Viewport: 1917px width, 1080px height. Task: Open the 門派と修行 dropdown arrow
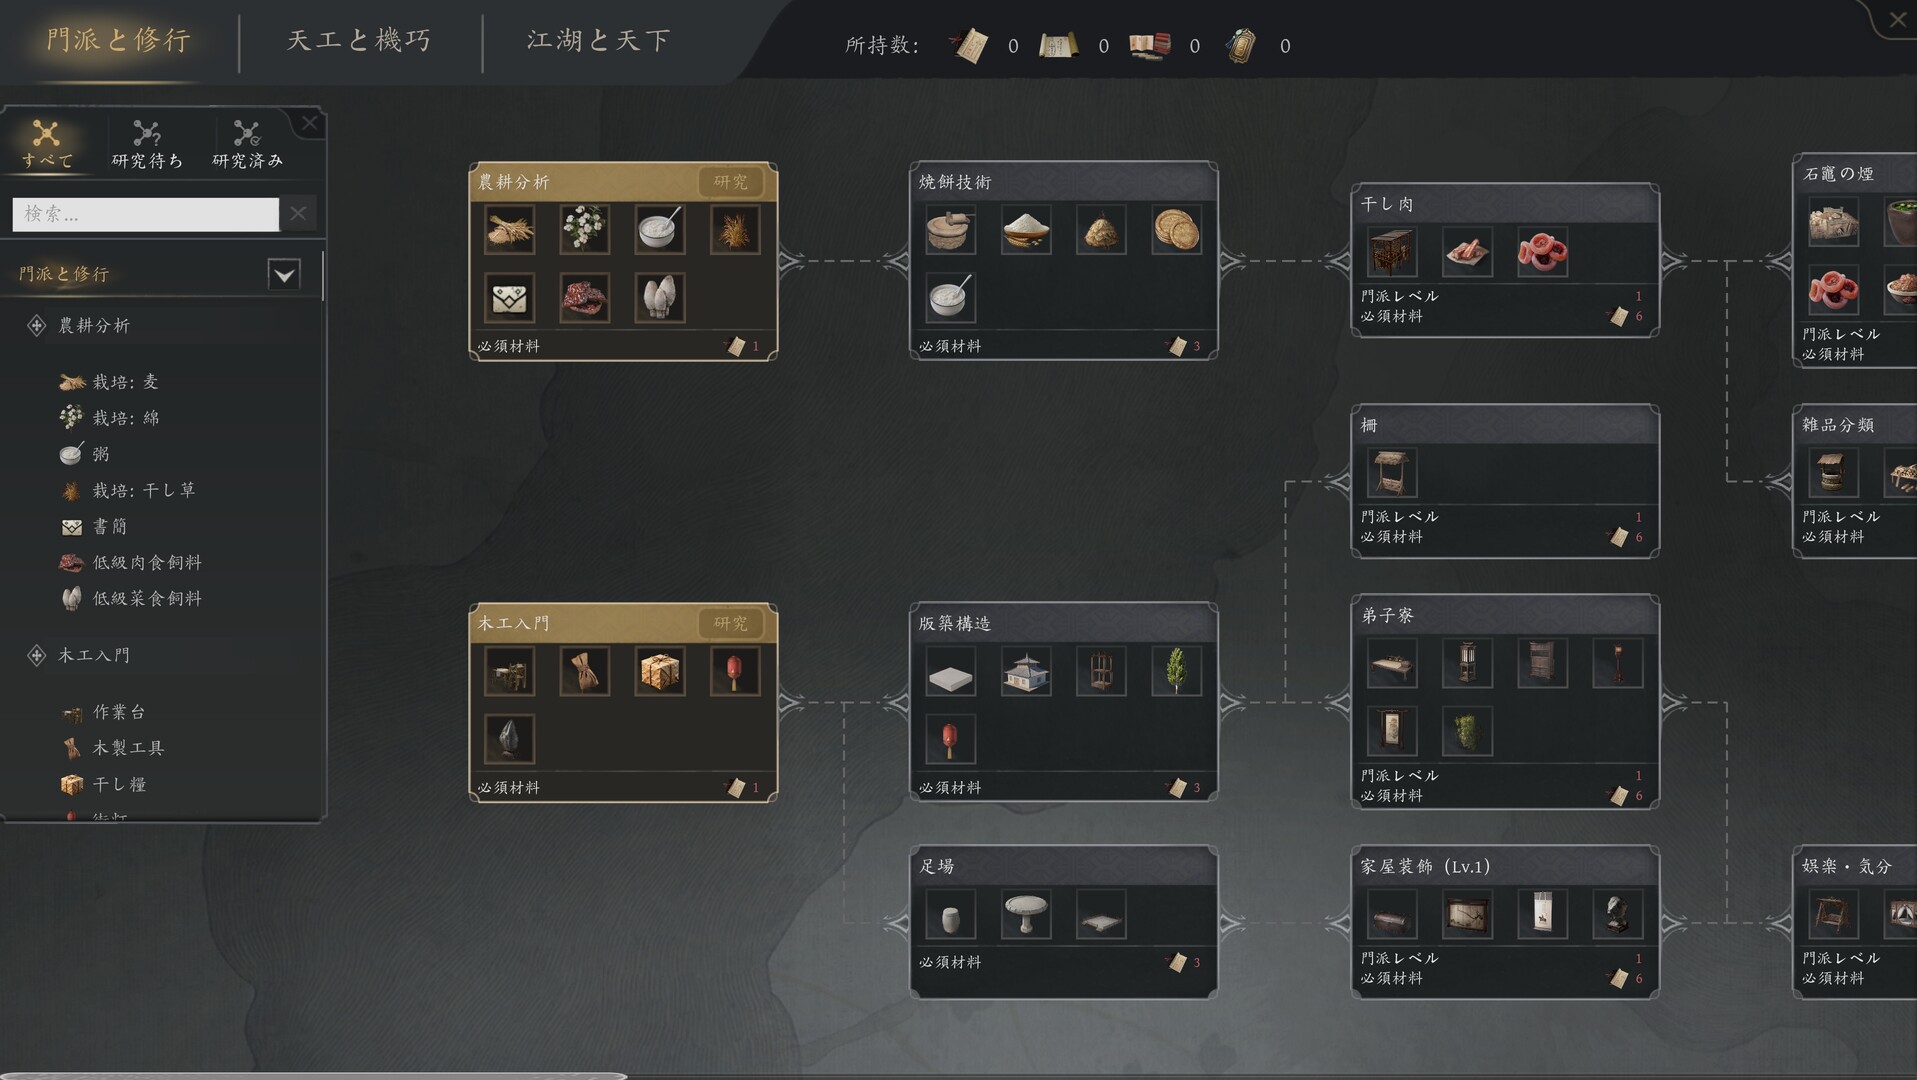coord(284,274)
